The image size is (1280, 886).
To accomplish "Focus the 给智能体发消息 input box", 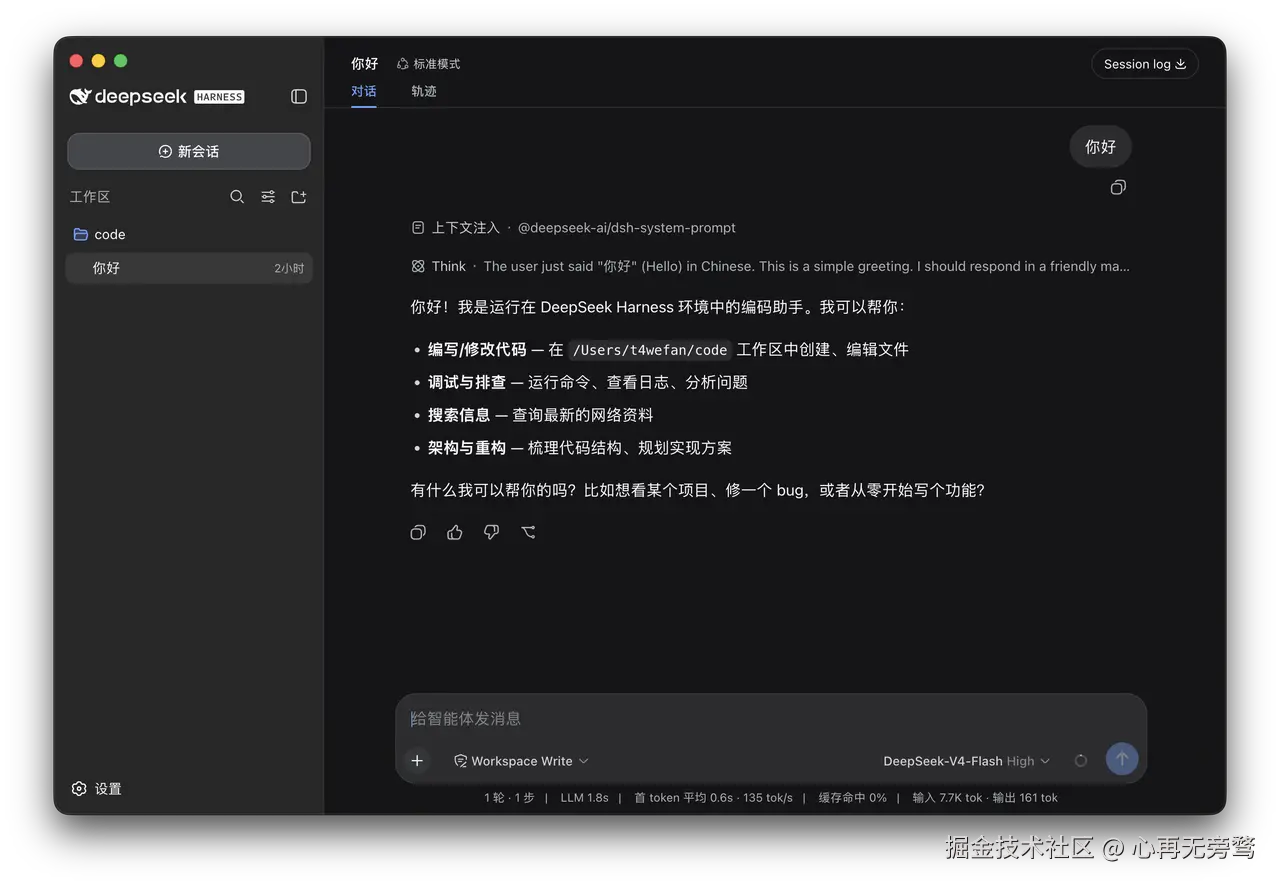I will 770,719.
